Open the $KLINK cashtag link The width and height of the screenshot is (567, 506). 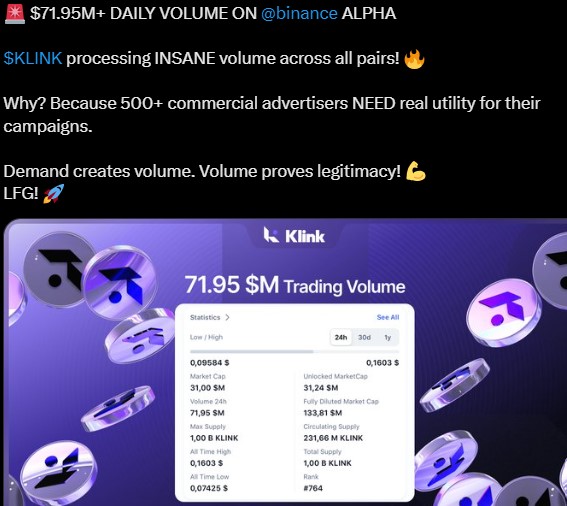pyautogui.click(x=33, y=59)
